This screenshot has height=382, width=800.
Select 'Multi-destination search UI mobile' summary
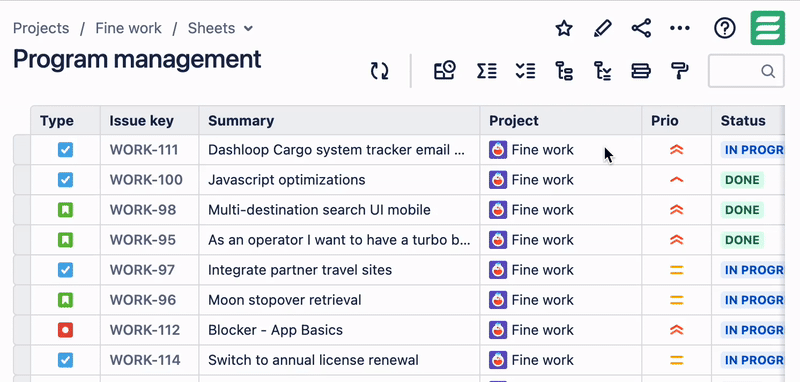click(x=339, y=210)
